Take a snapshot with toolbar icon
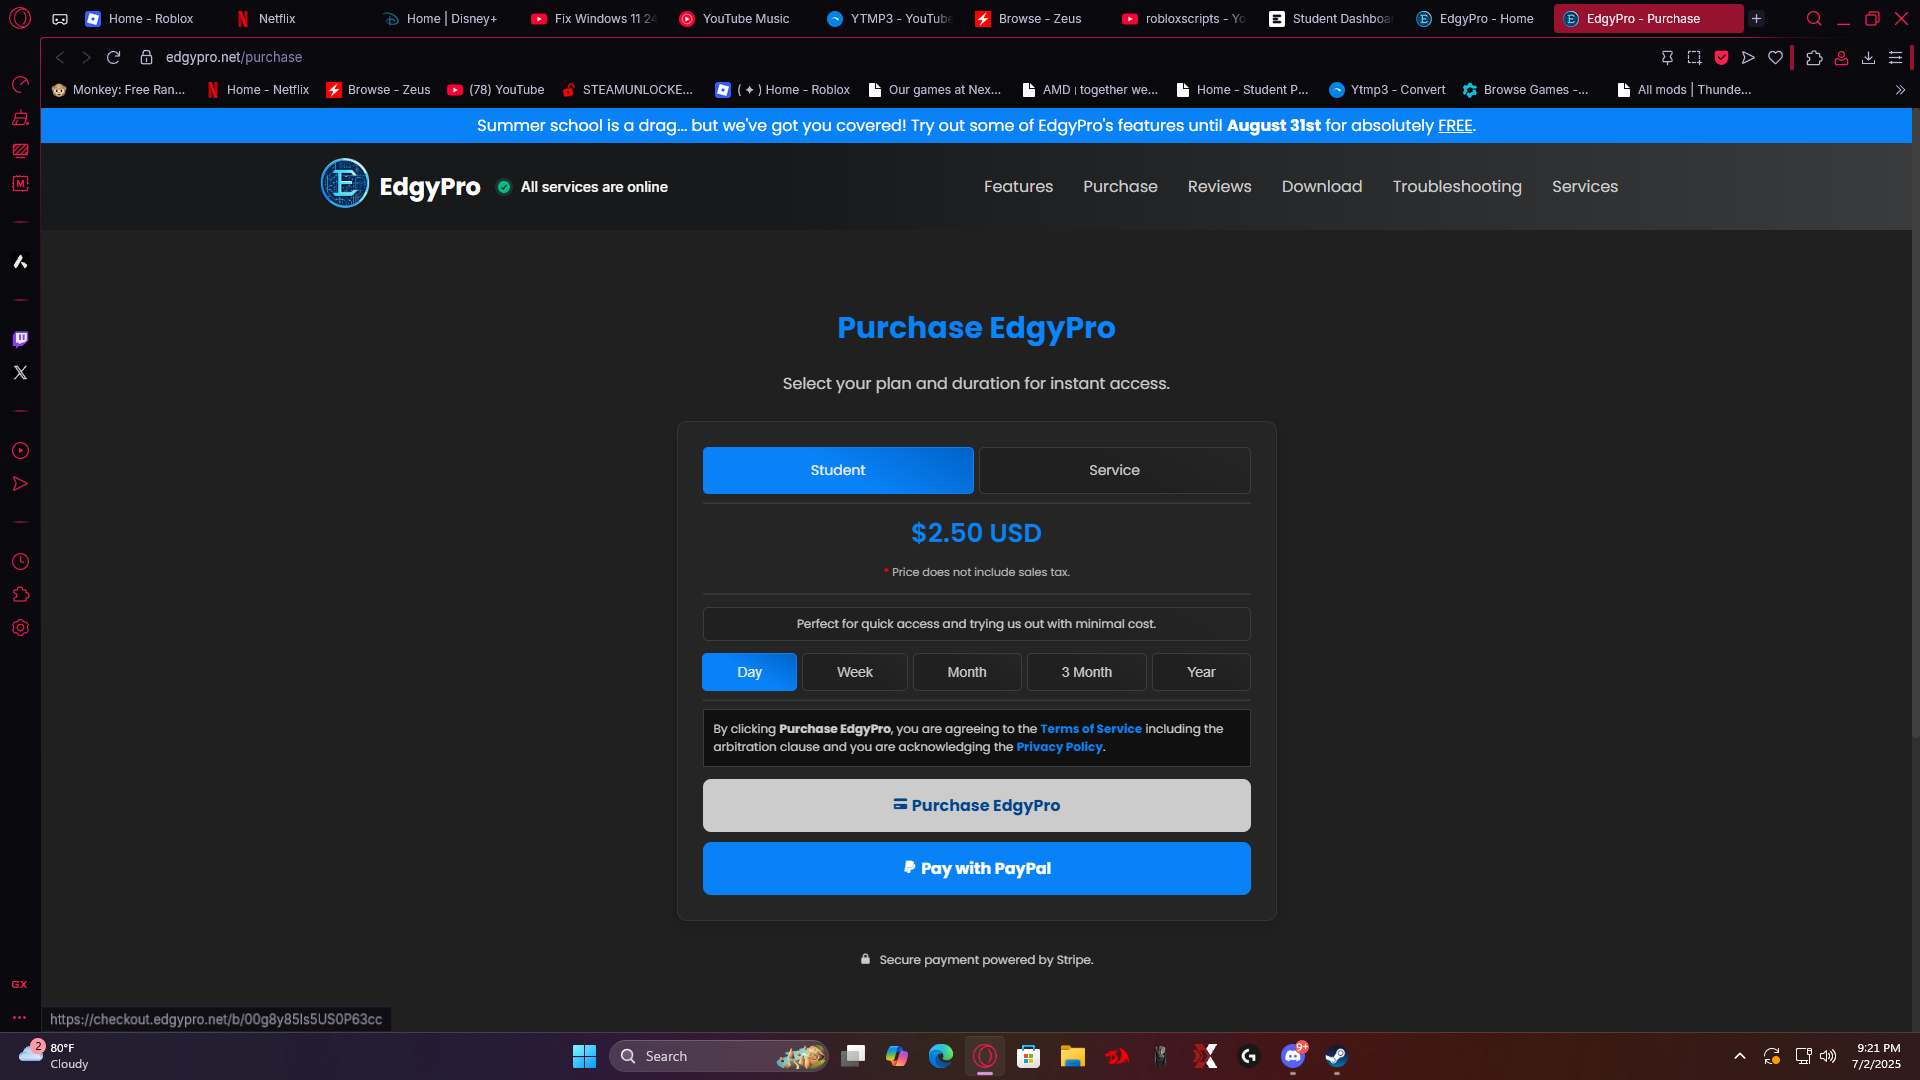 (x=1694, y=57)
